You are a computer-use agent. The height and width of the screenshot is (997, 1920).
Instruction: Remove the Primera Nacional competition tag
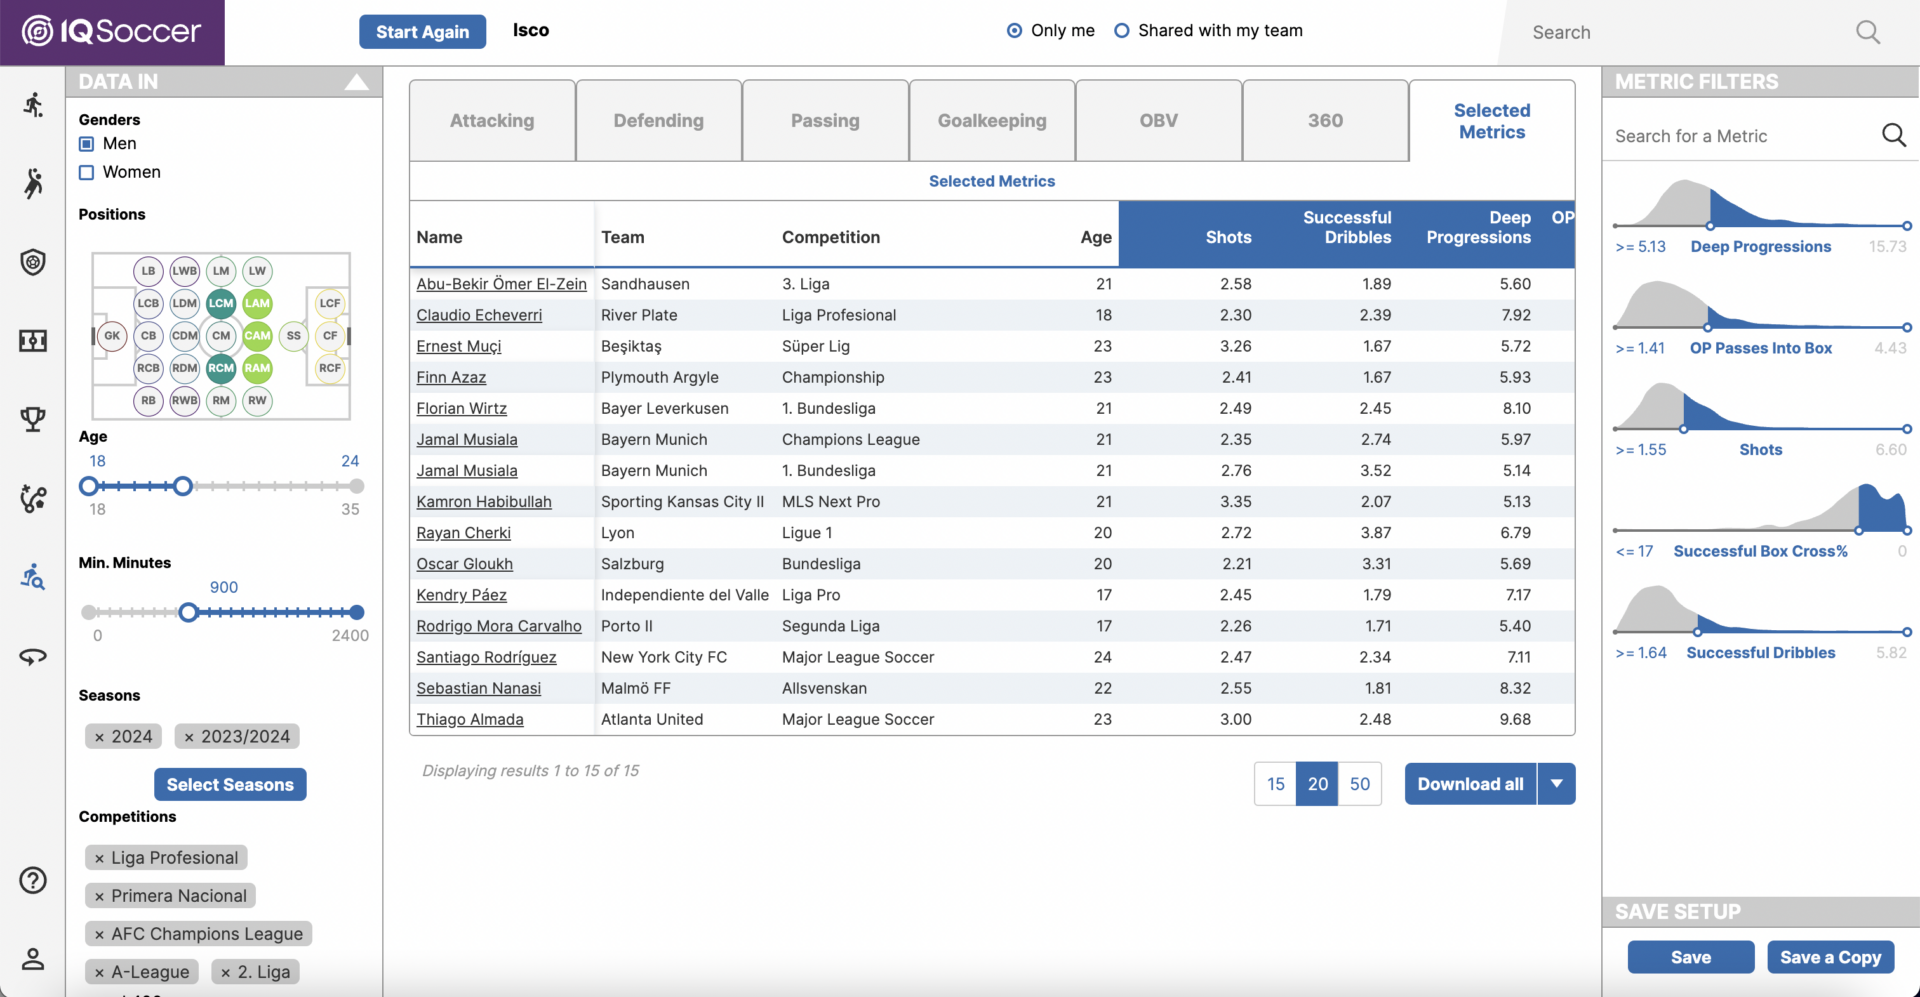[x=99, y=897]
